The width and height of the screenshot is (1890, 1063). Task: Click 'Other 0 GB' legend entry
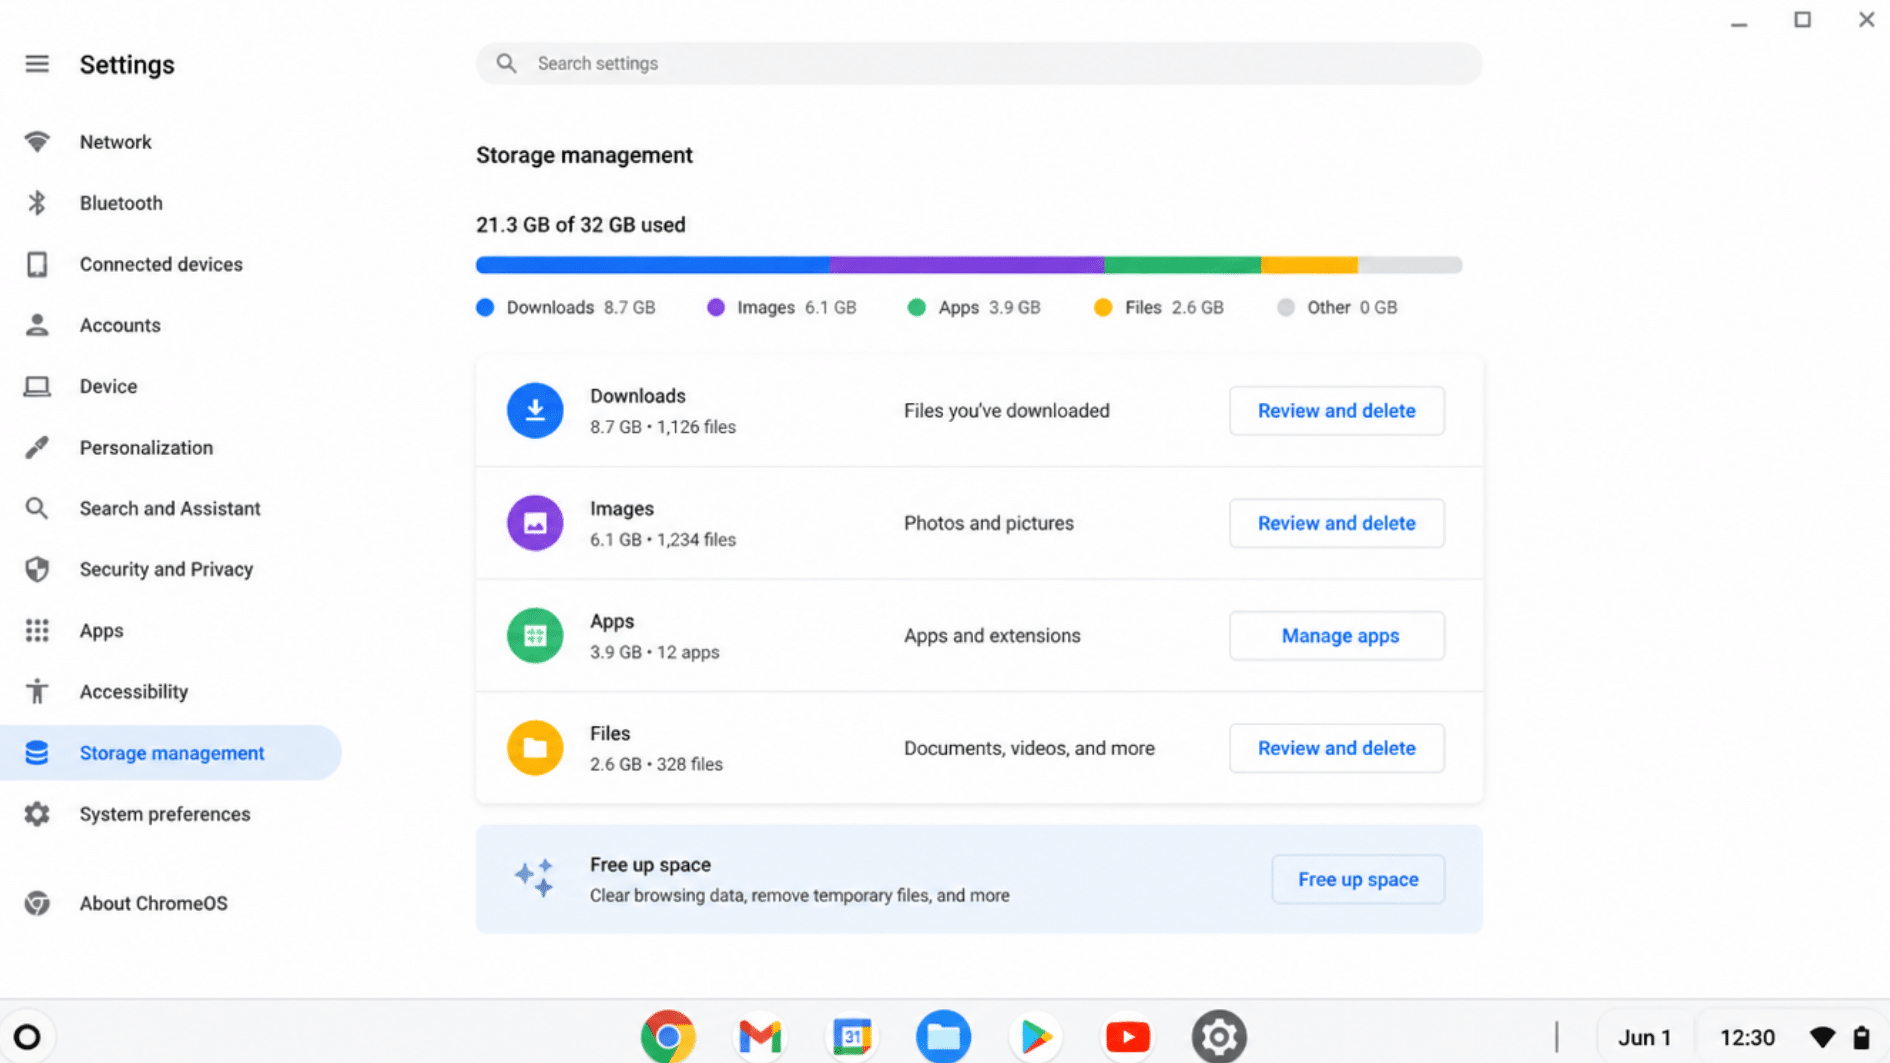pyautogui.click(x=1337, y=307)
